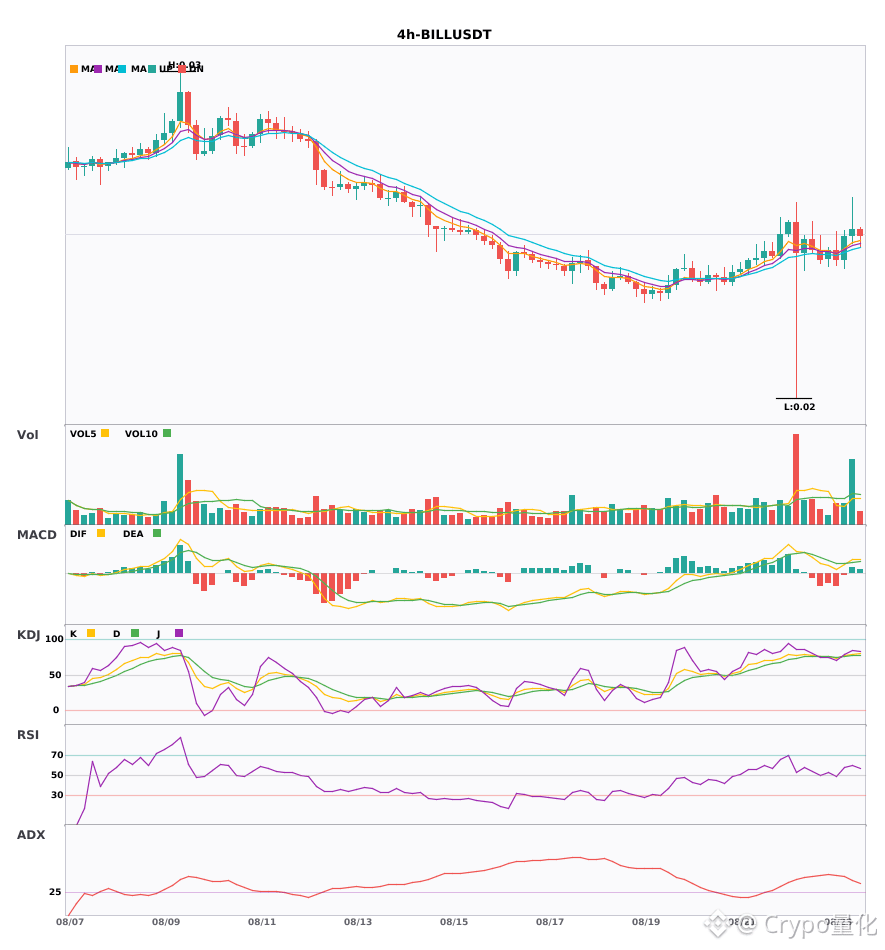Click the DIF legend text

coord(78,534)
